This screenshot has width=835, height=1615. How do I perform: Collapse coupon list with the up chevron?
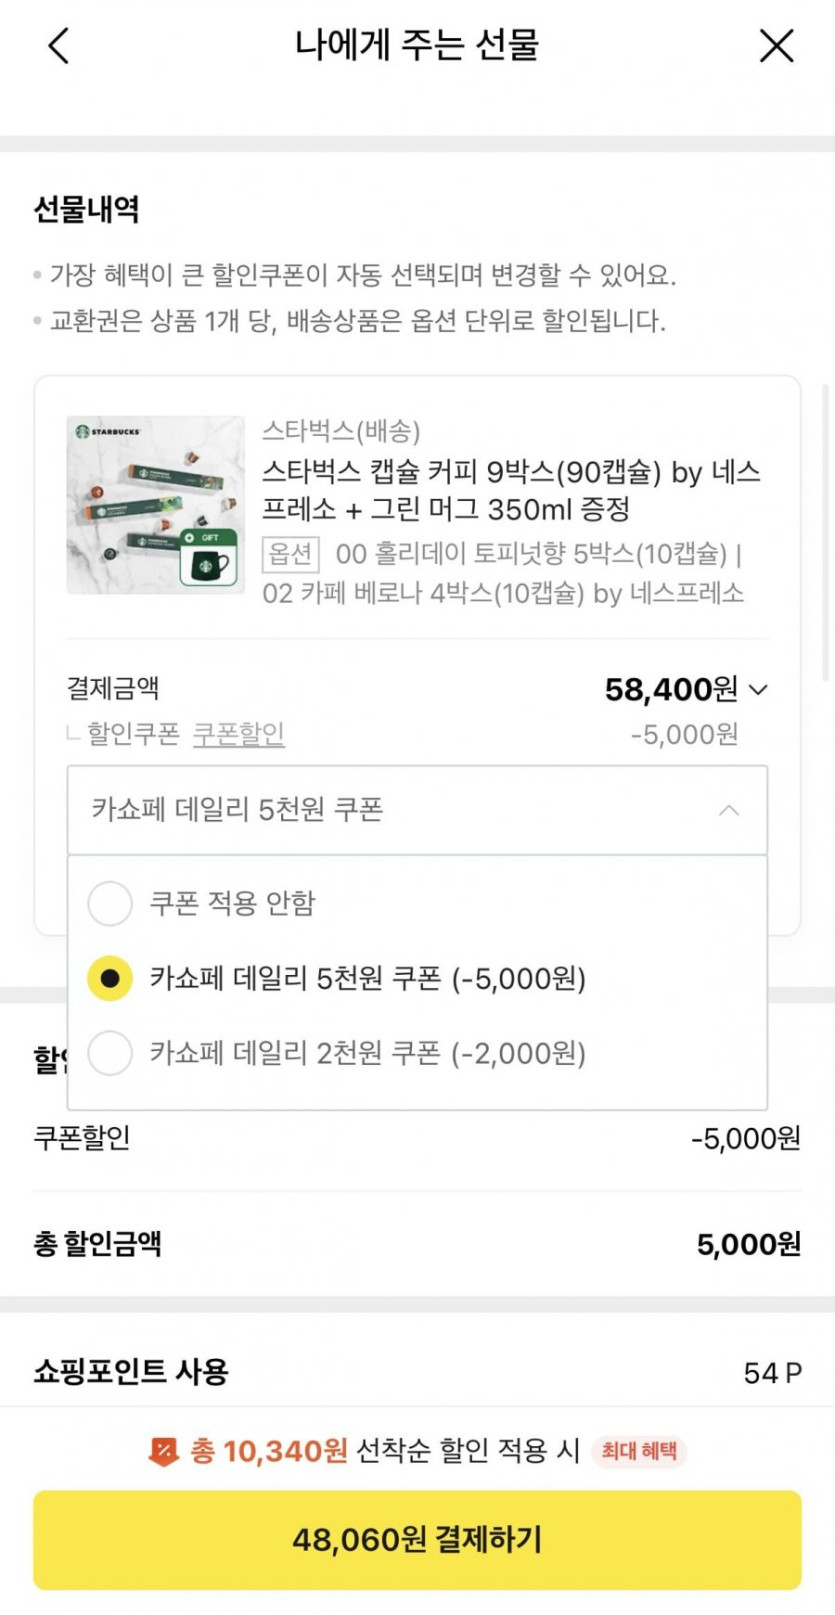click(x=729, y=810)
